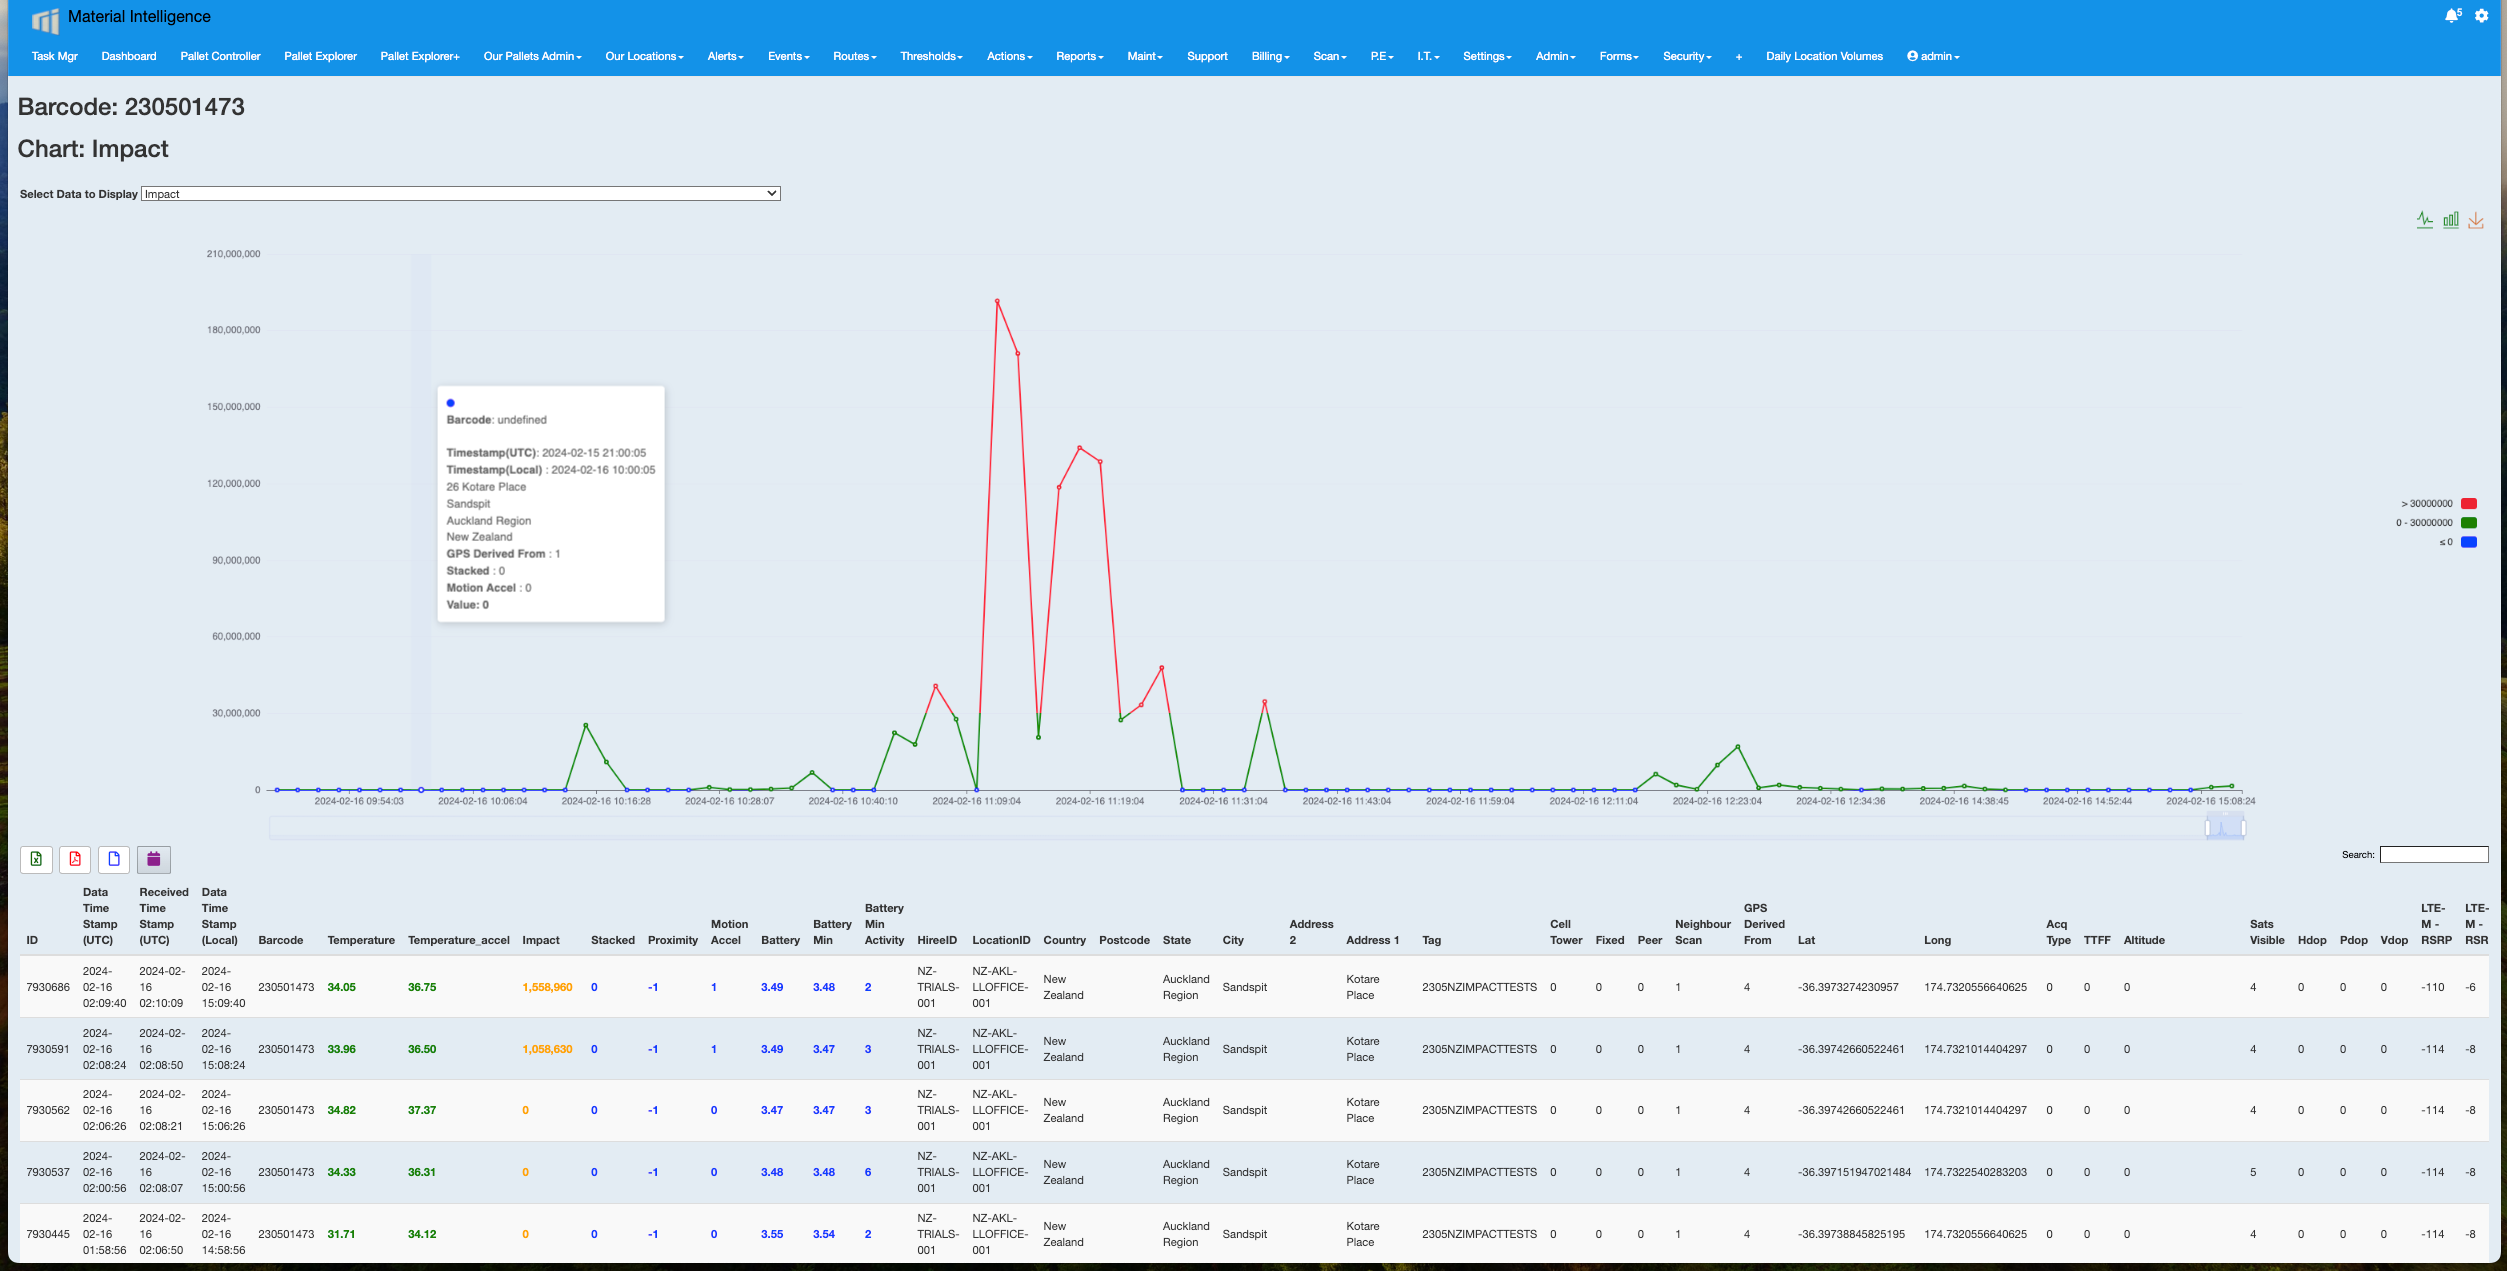
Task: Click x-axis label 2024-02-16 11:09:04
Action: [976, 801]
